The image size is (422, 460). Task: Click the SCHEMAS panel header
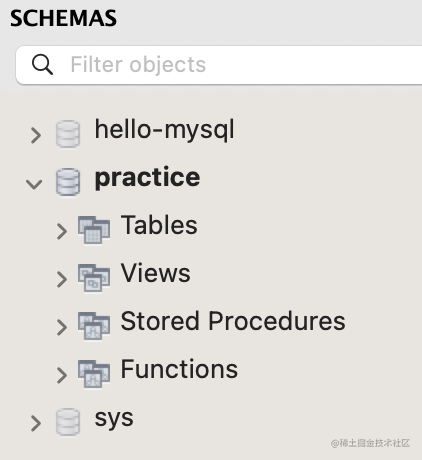click(63, 18)
